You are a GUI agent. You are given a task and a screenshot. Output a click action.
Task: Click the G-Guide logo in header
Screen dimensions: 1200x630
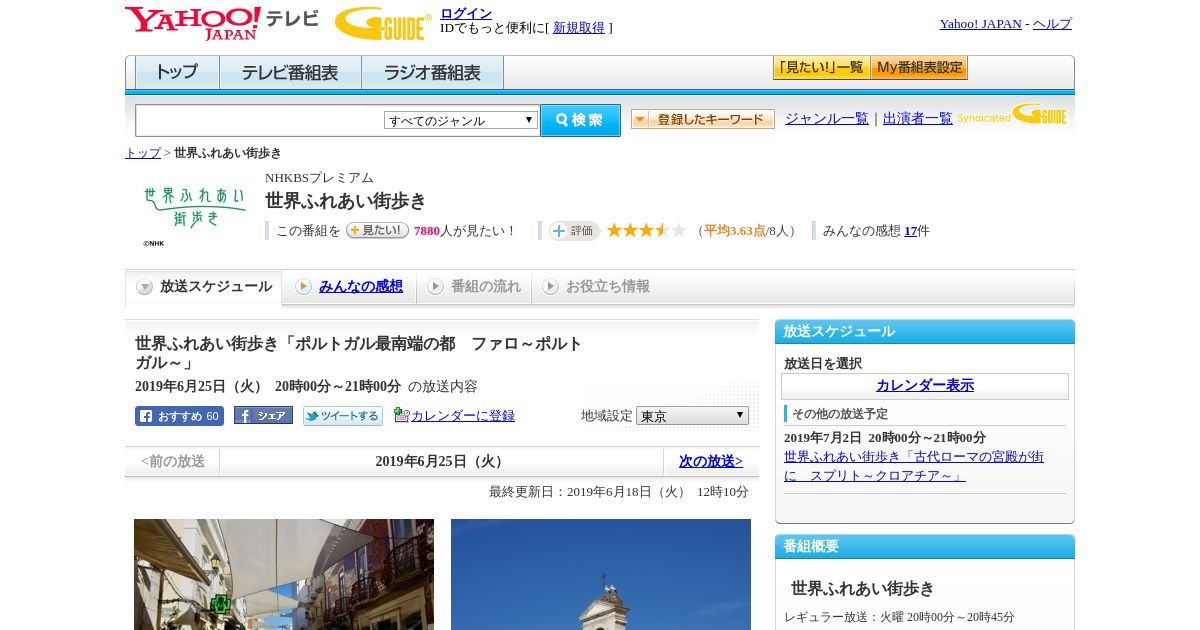point(383,24)
